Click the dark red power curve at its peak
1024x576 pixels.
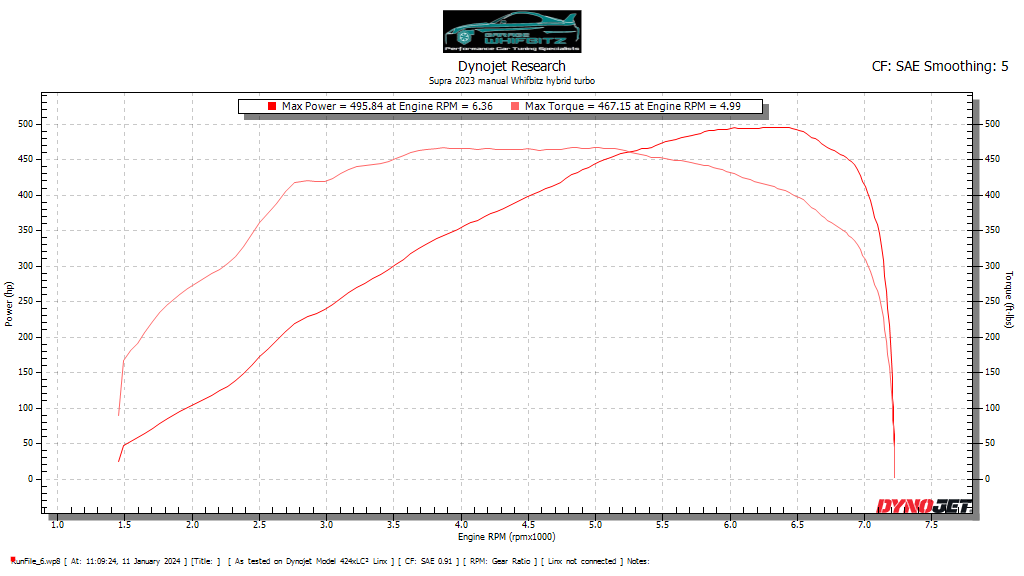tap(777, 127)
